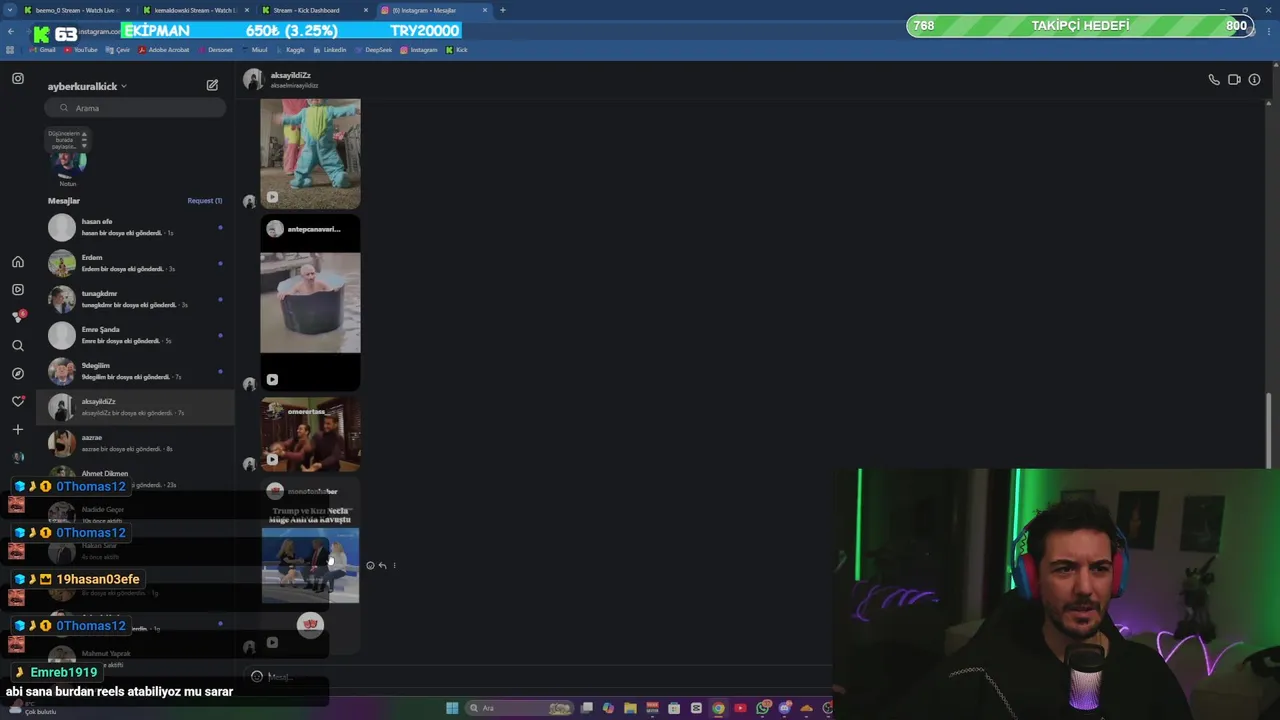Image resolution: width=1280 pixels, height=720 pixels.
Task: Switch to Stream - Kick Dashboard tab
Action: point(315,10)
